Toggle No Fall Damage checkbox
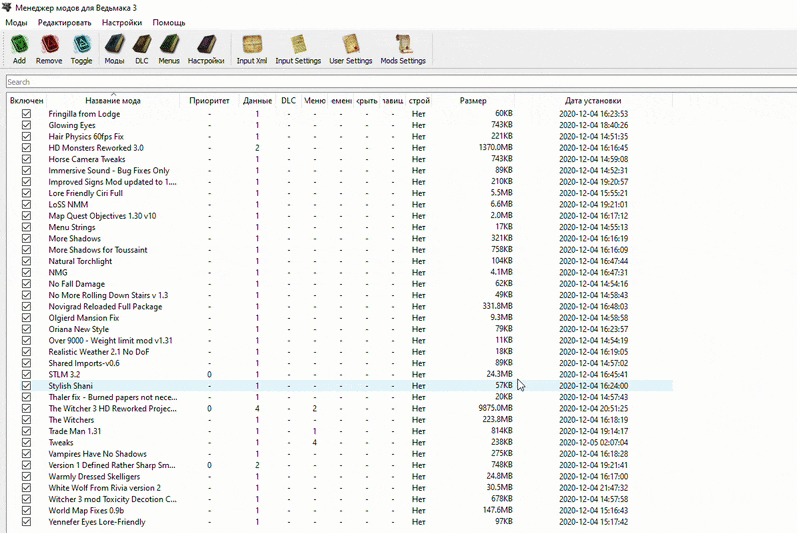Image resolution: width=797 pixels, height=533 pixels. [26, 284]
